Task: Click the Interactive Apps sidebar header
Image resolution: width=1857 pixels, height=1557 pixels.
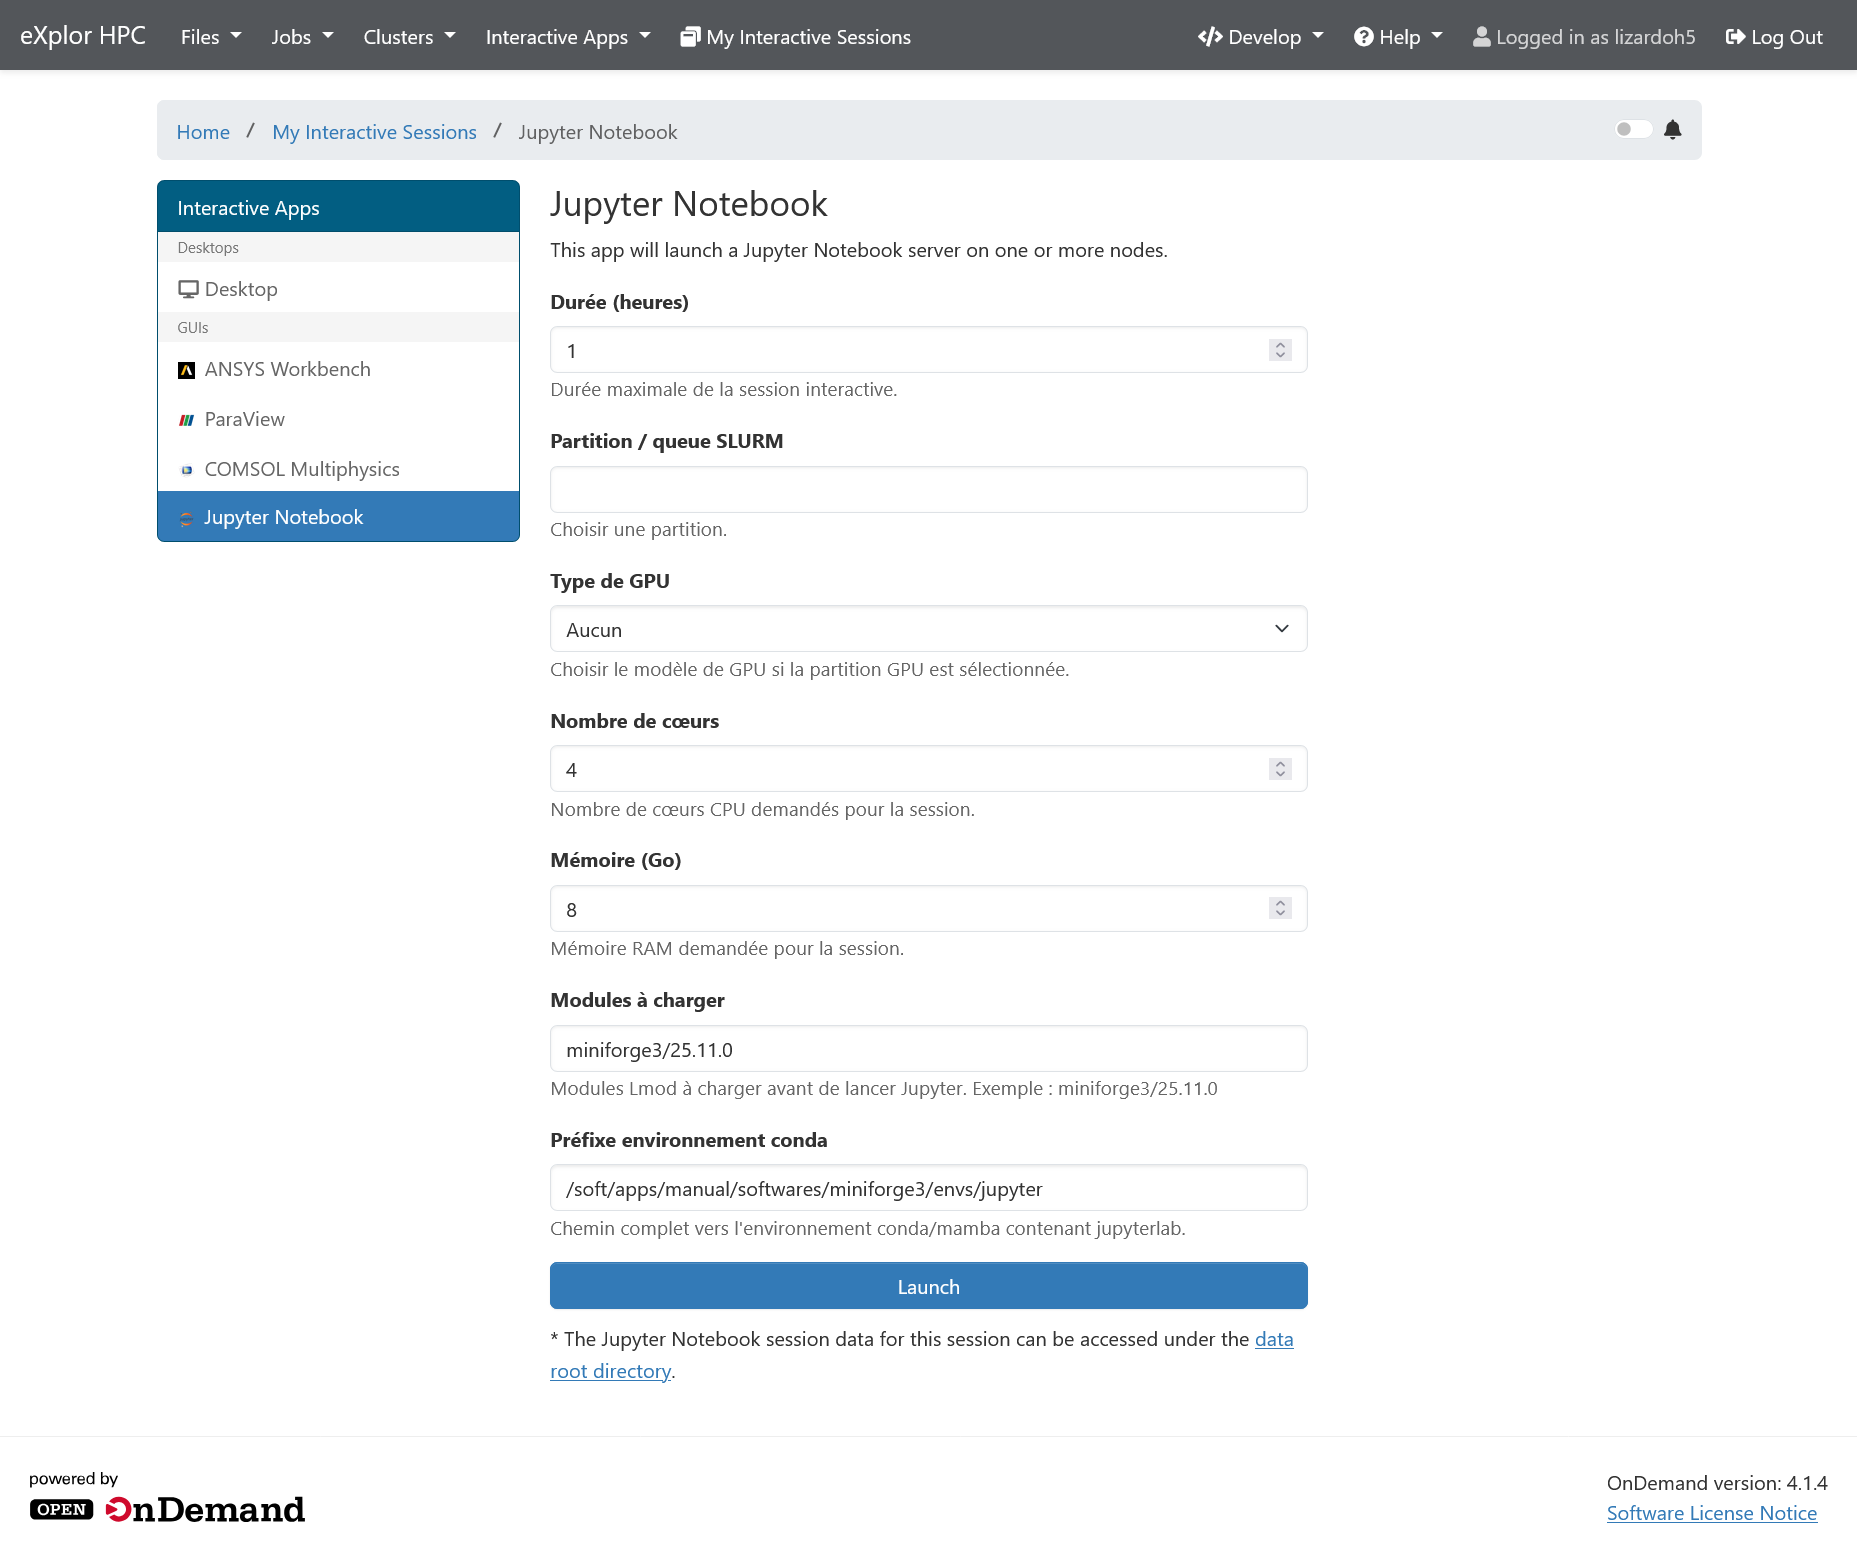Action: [x=338, y=207]
